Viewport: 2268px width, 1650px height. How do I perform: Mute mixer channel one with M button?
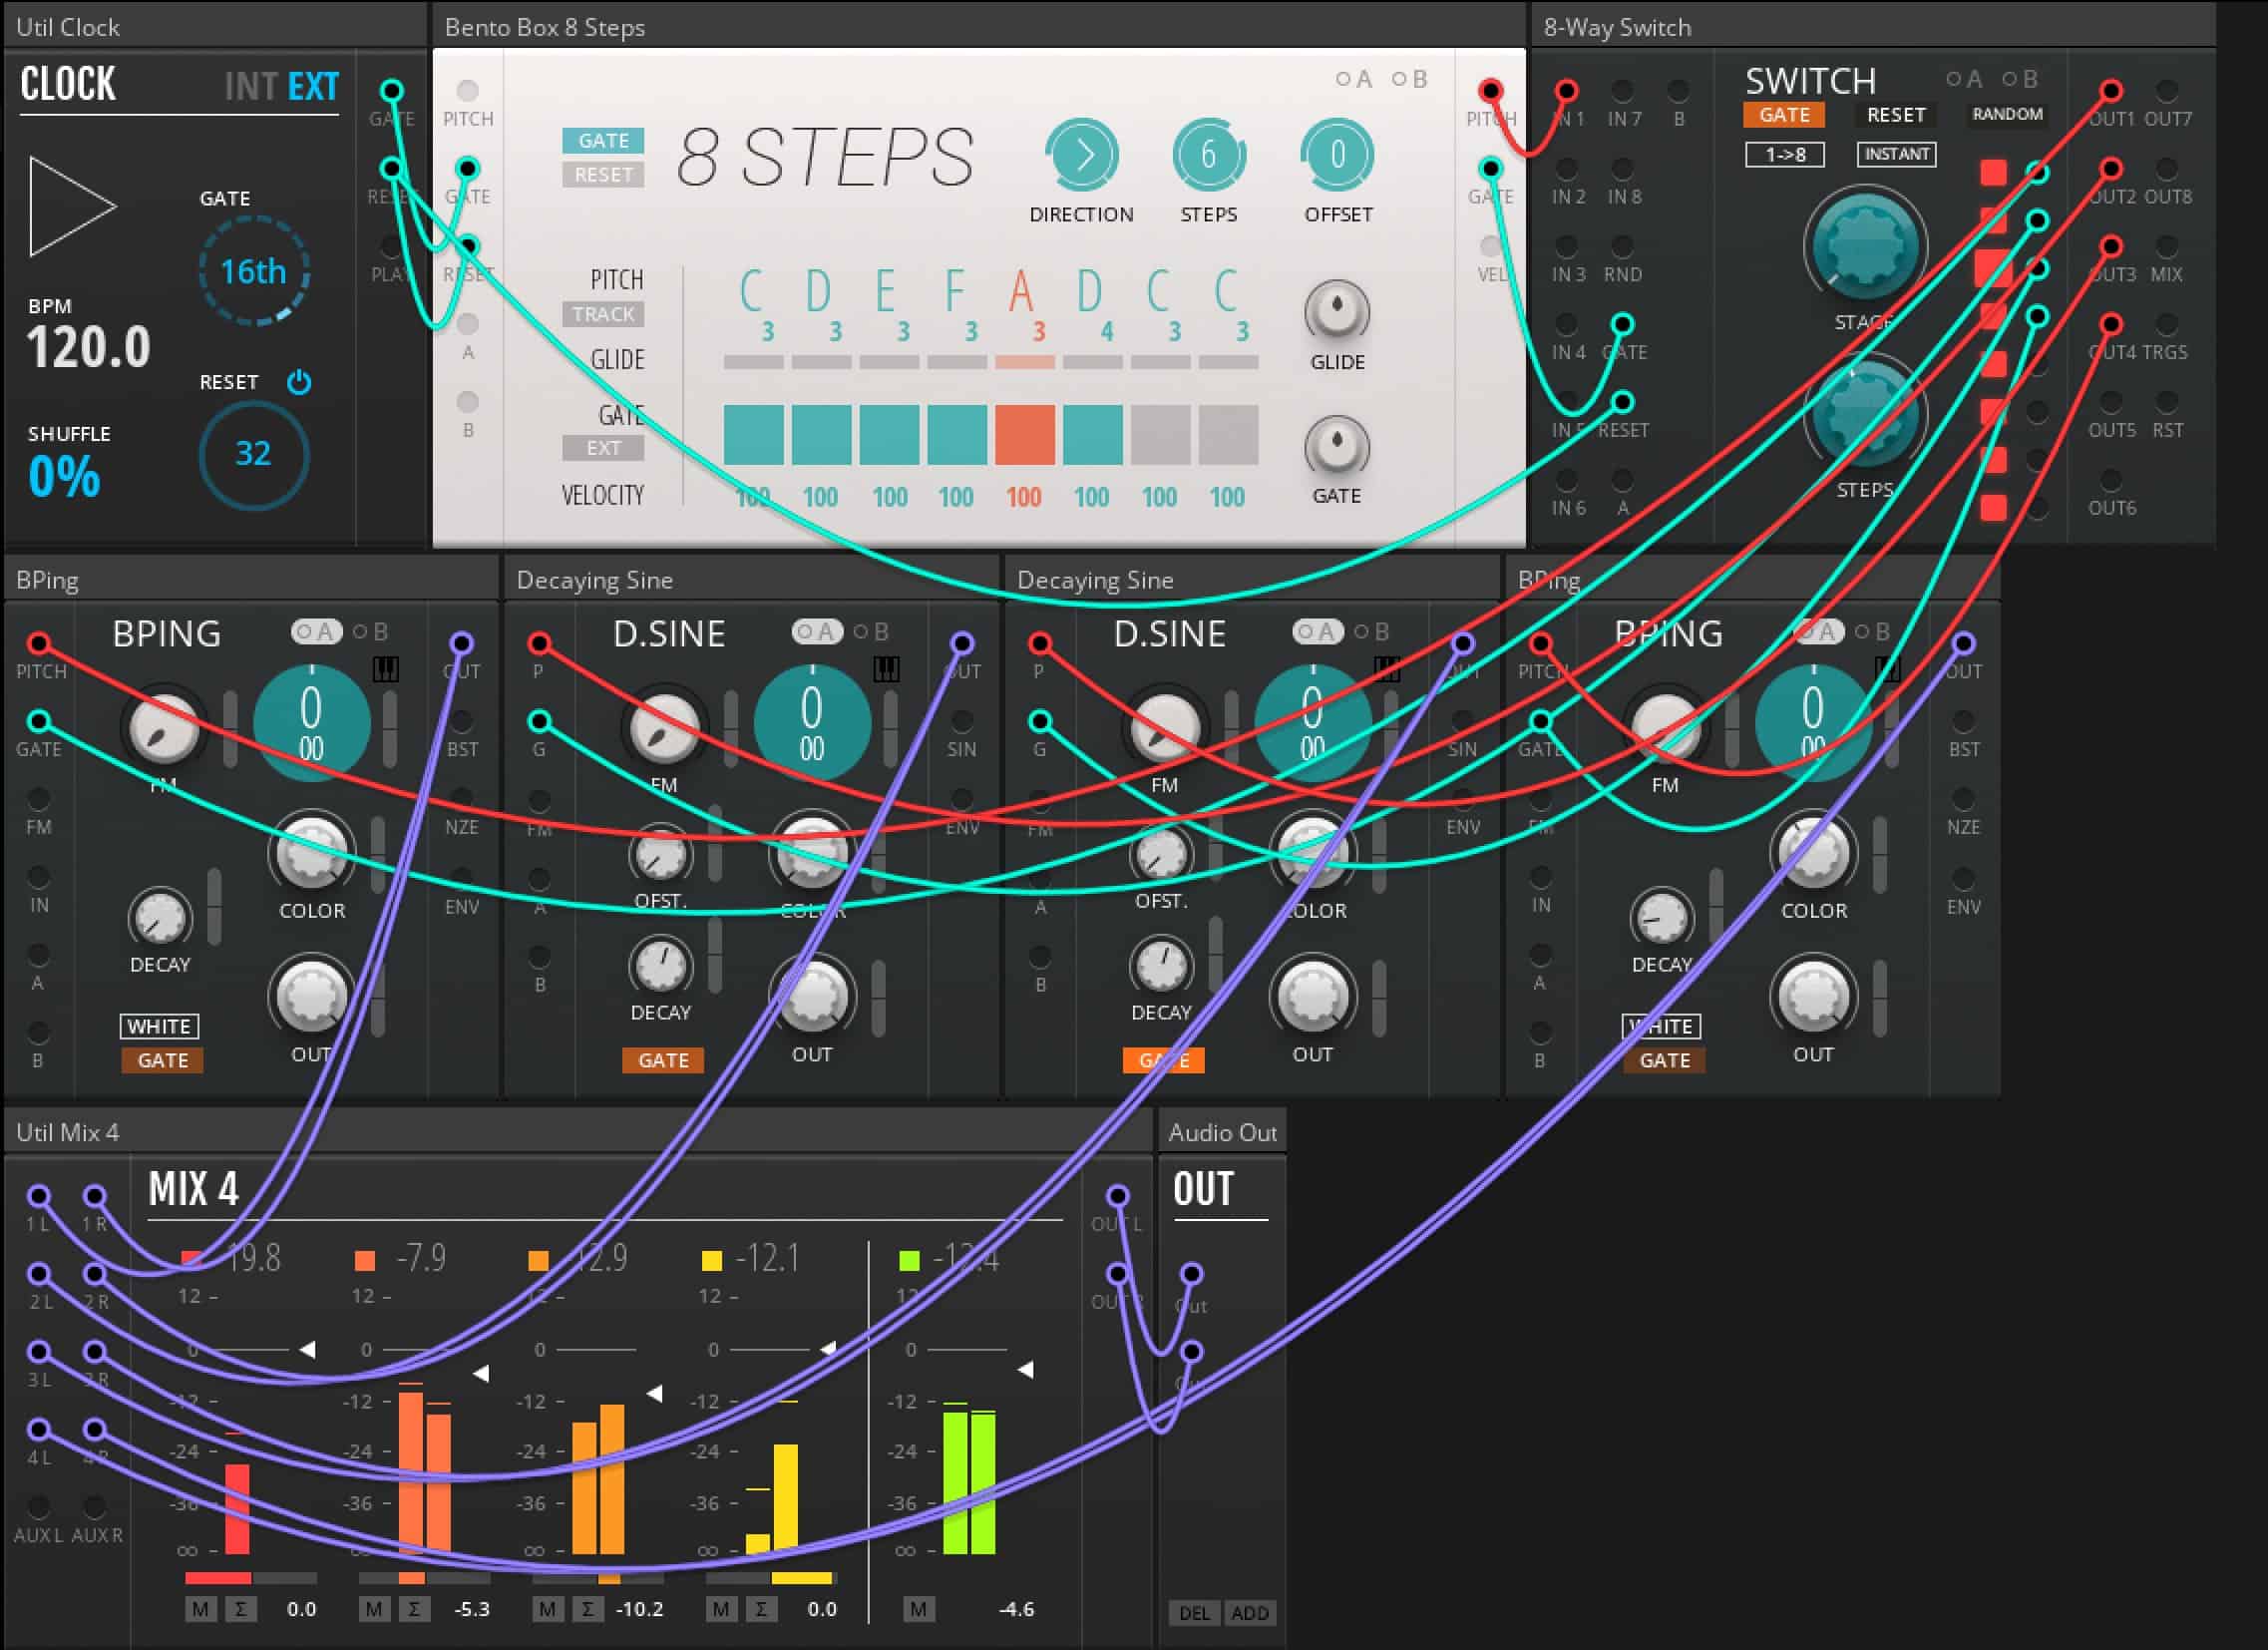tap(200, 1609)
